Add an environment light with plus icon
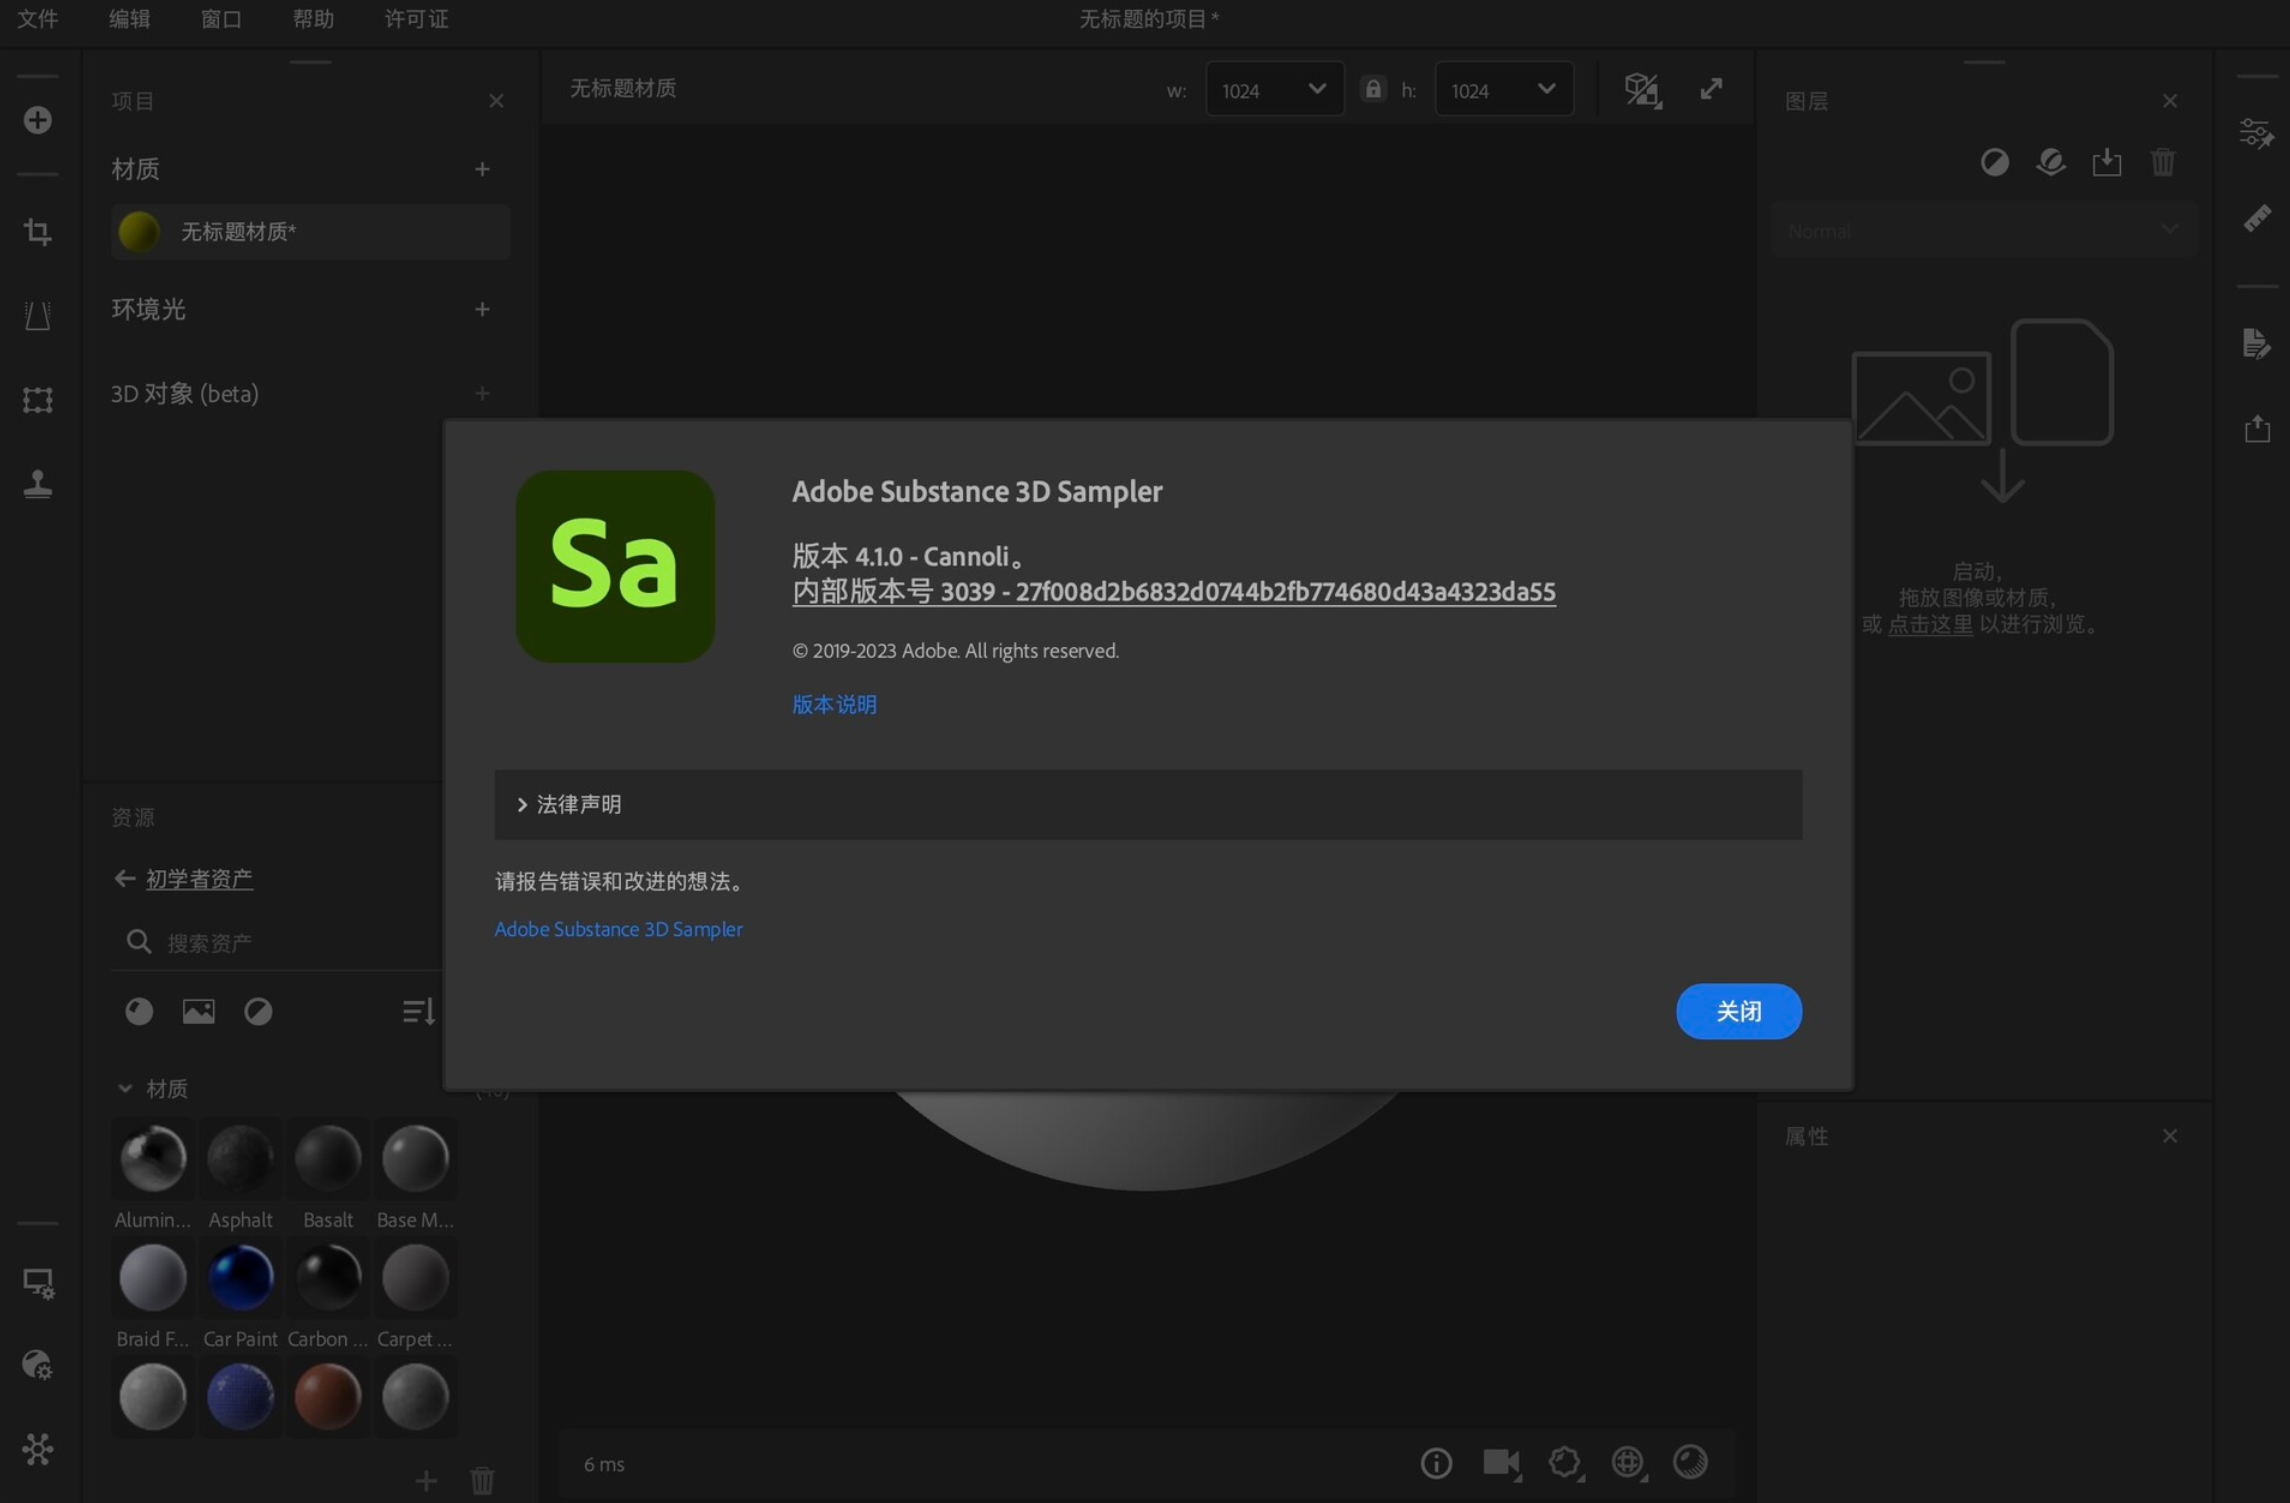The width and height of the screenshot is (2290, 1503). pos(482,309)
